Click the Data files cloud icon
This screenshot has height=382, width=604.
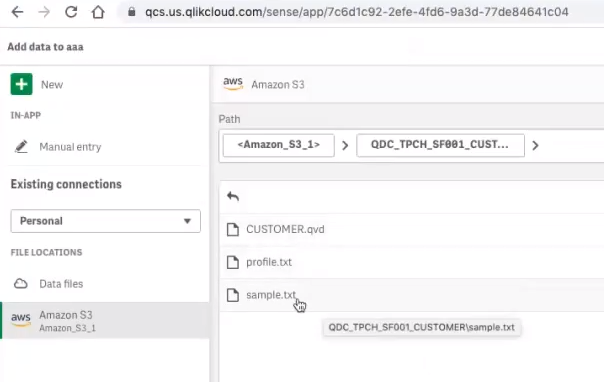tap(21, 284)
